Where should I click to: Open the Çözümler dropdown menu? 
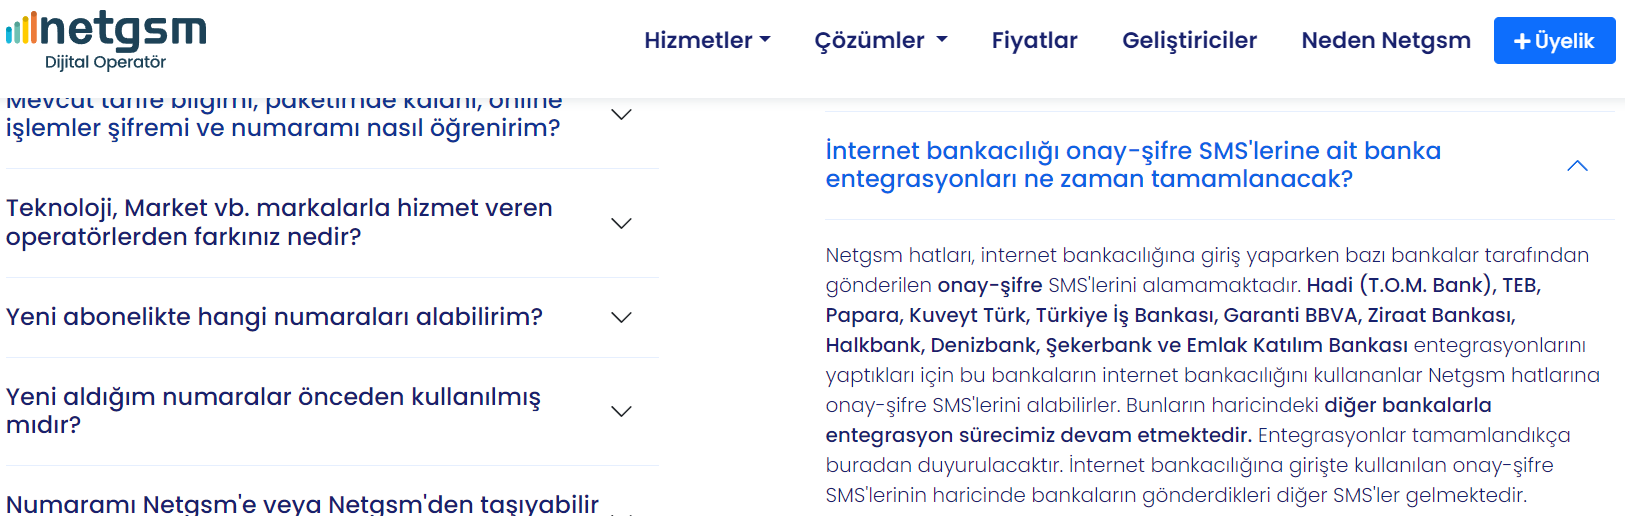(x=880, y=41)
